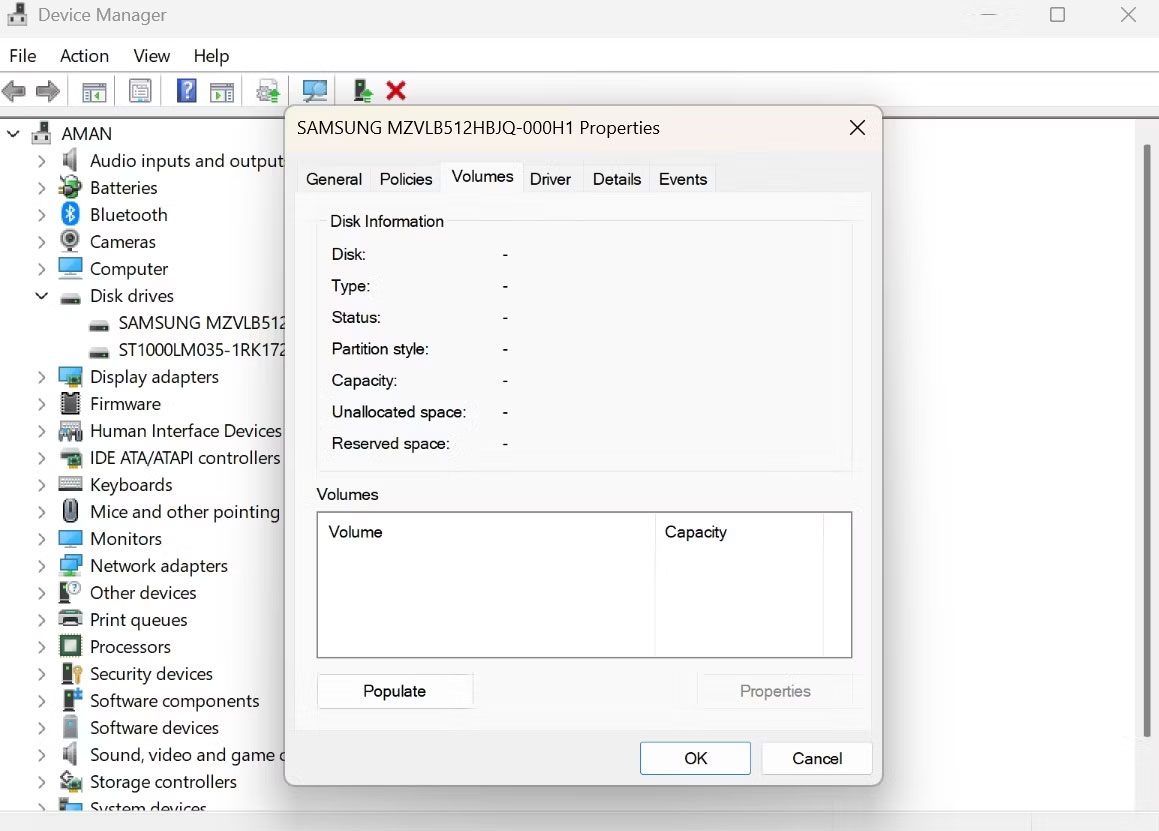Screen dimensions: 1159x831
Task: Select Sound, video and game controllers item
Action: [x=187, y=755]
